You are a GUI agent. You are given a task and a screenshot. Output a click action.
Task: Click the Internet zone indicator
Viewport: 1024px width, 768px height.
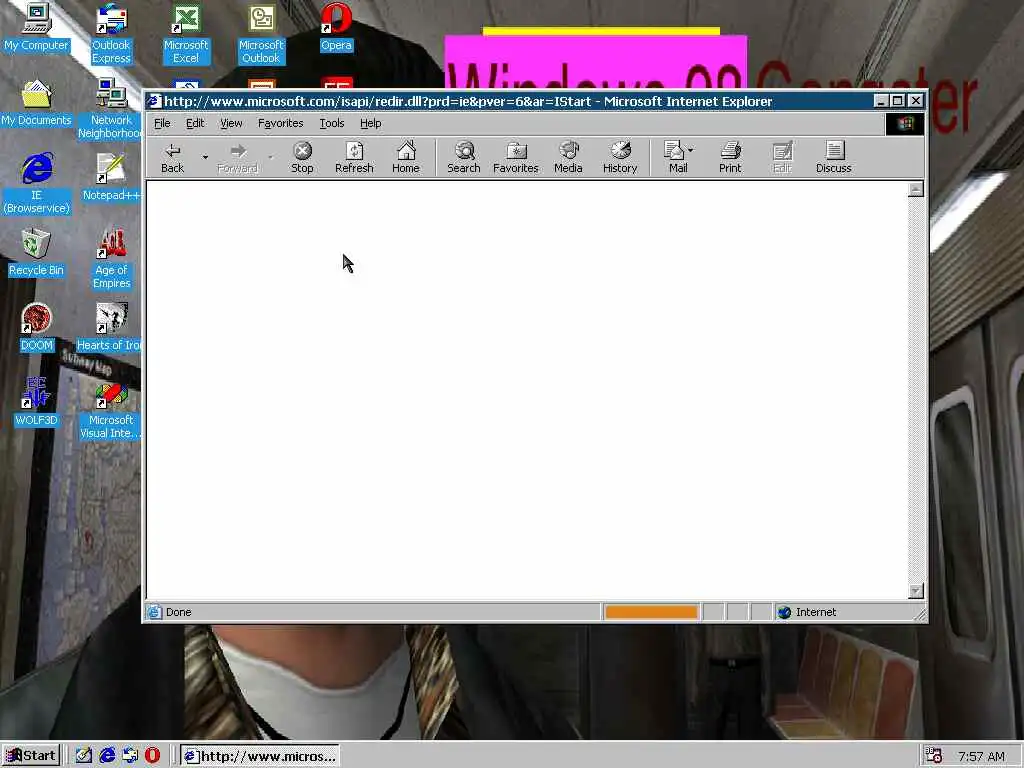[x=808, y=612]
